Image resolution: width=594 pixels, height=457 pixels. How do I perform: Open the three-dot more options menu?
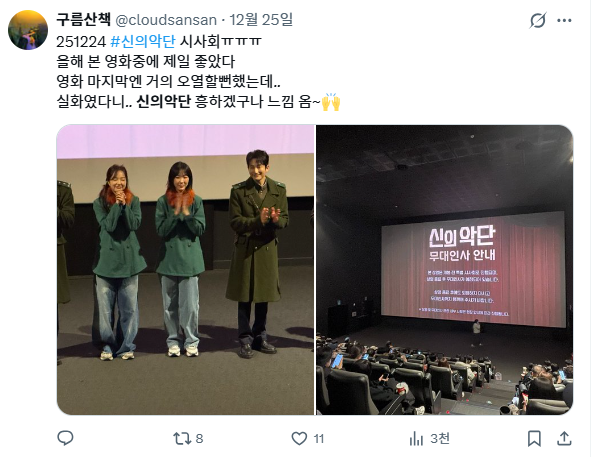[x=564, y=20]
